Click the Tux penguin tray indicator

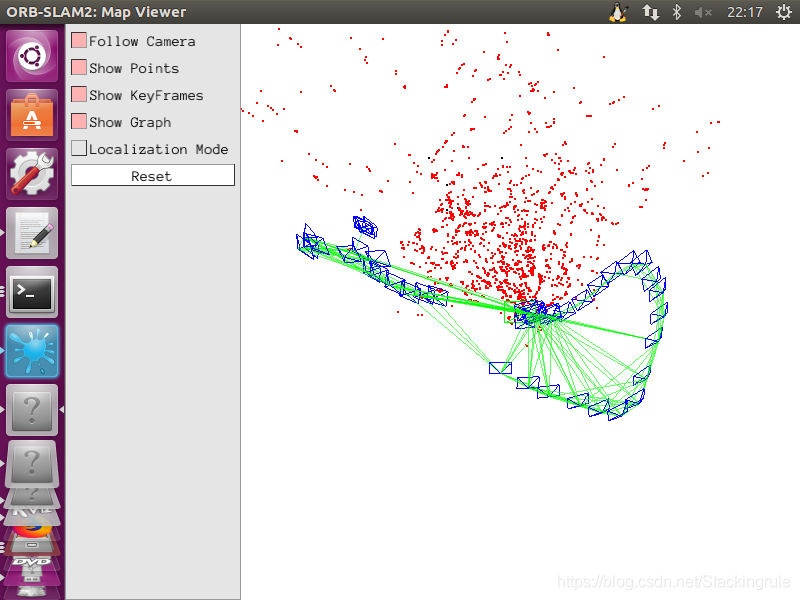tap(618, 12)
